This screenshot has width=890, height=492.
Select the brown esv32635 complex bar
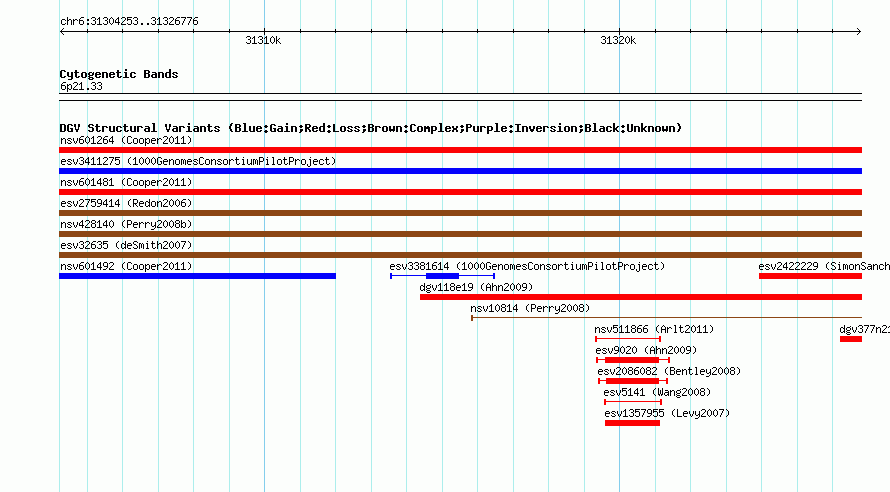click(460, 255)
